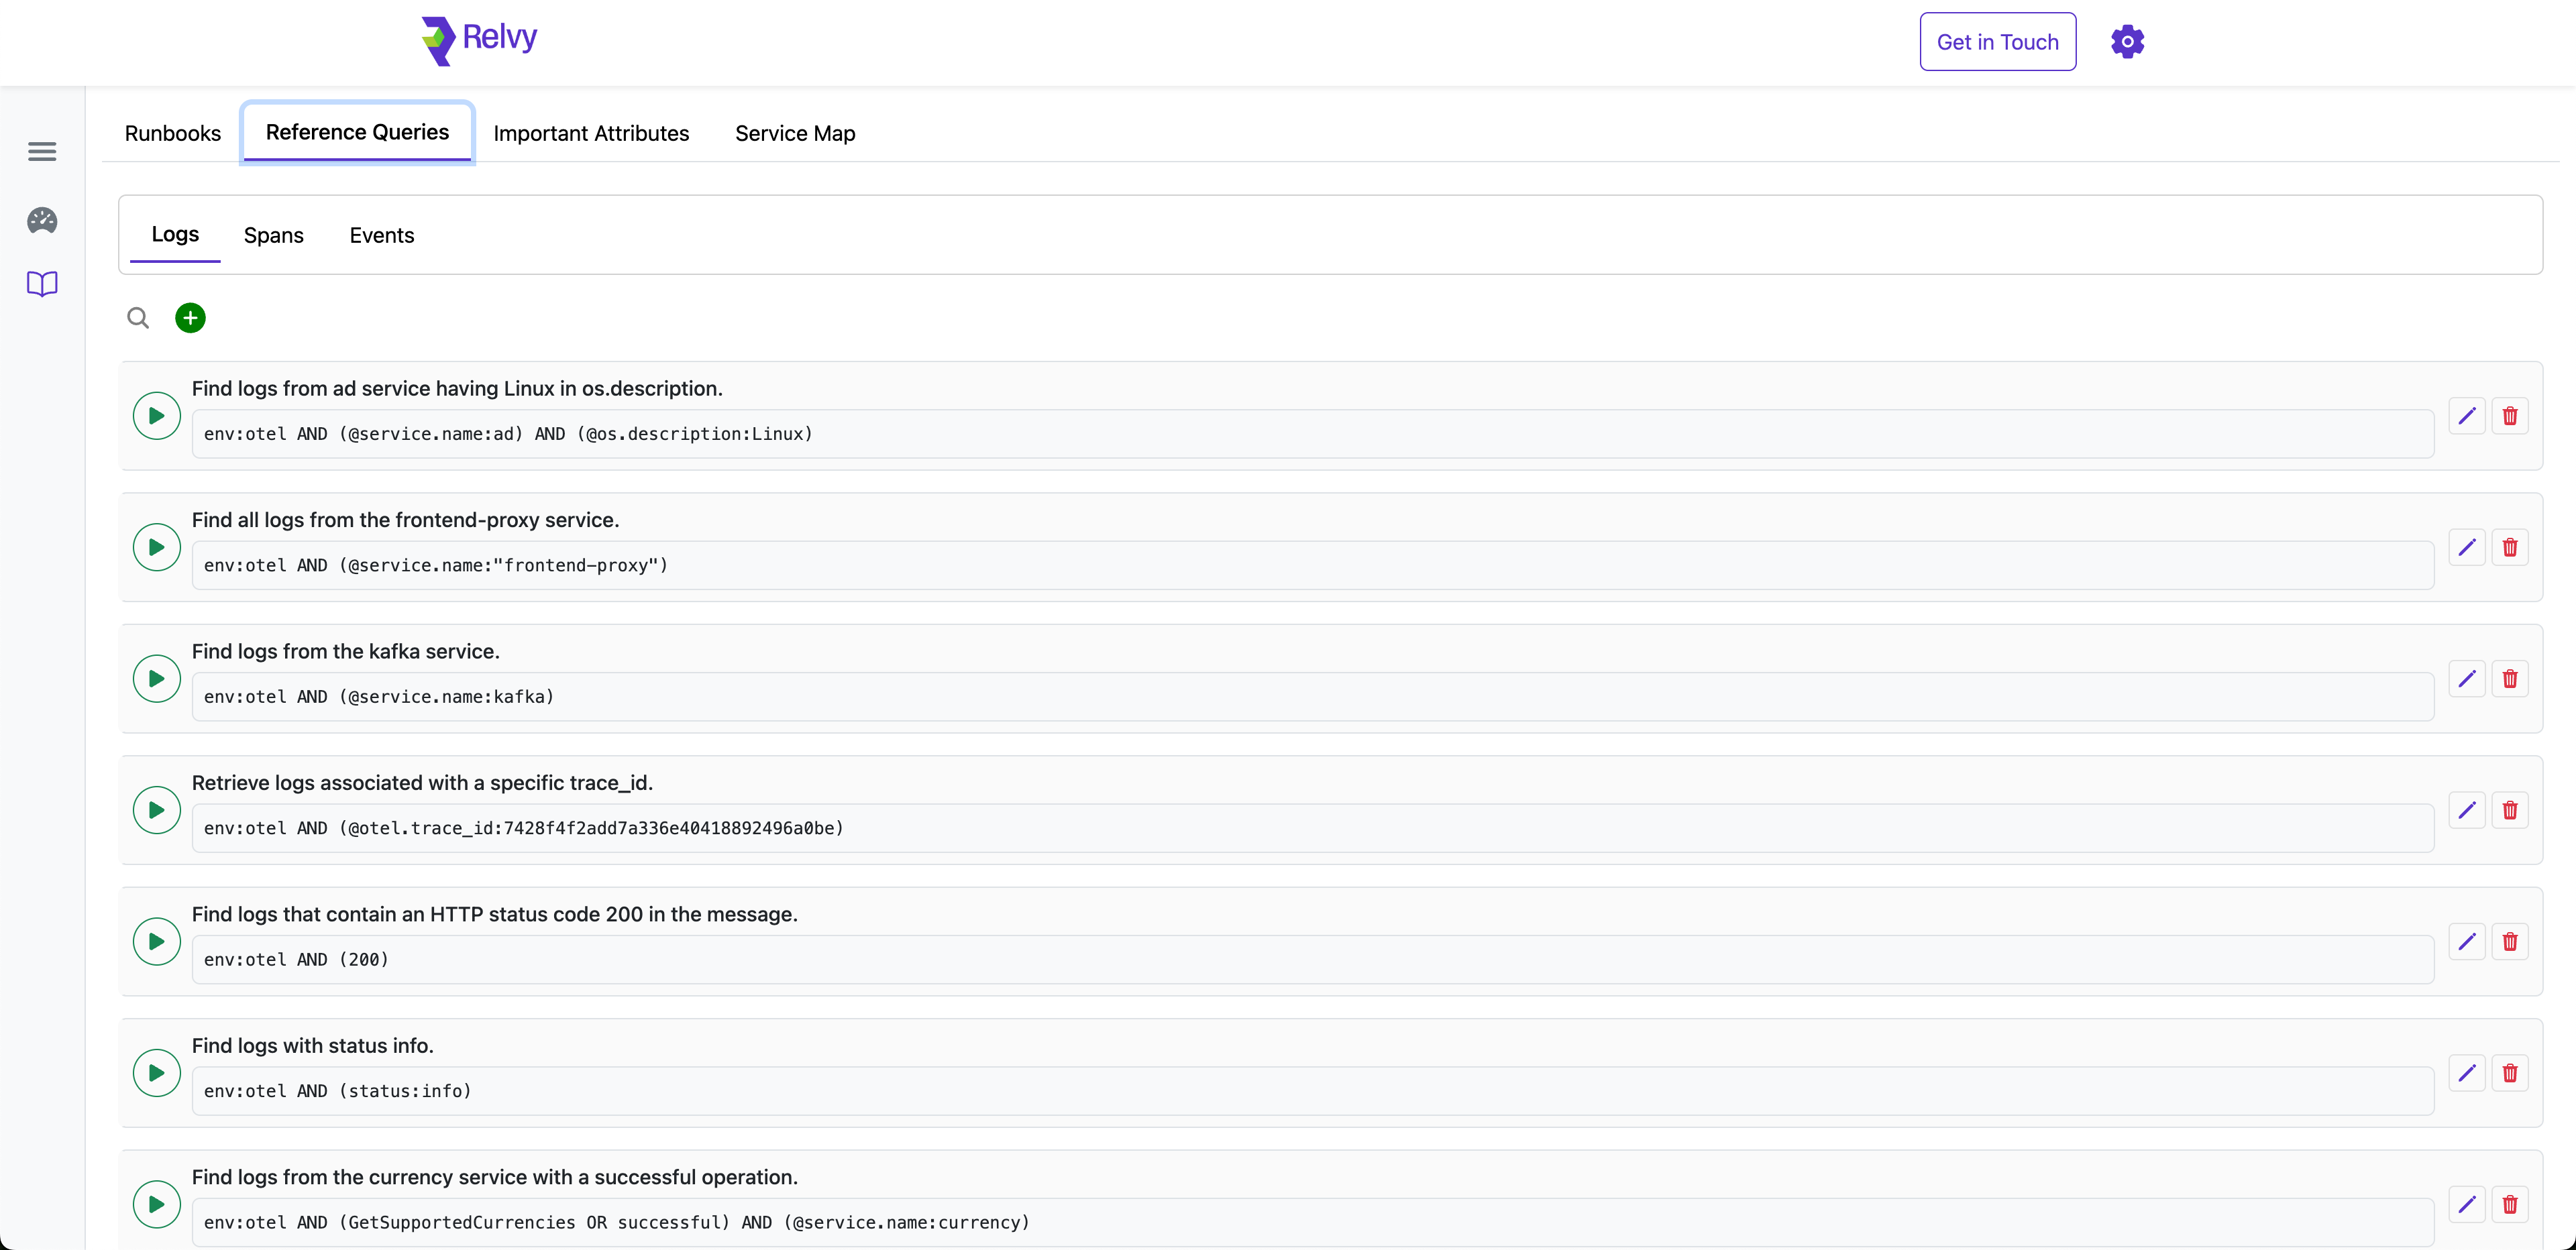
Task: Click the Get in Touch button
Action: [1997, 42]
